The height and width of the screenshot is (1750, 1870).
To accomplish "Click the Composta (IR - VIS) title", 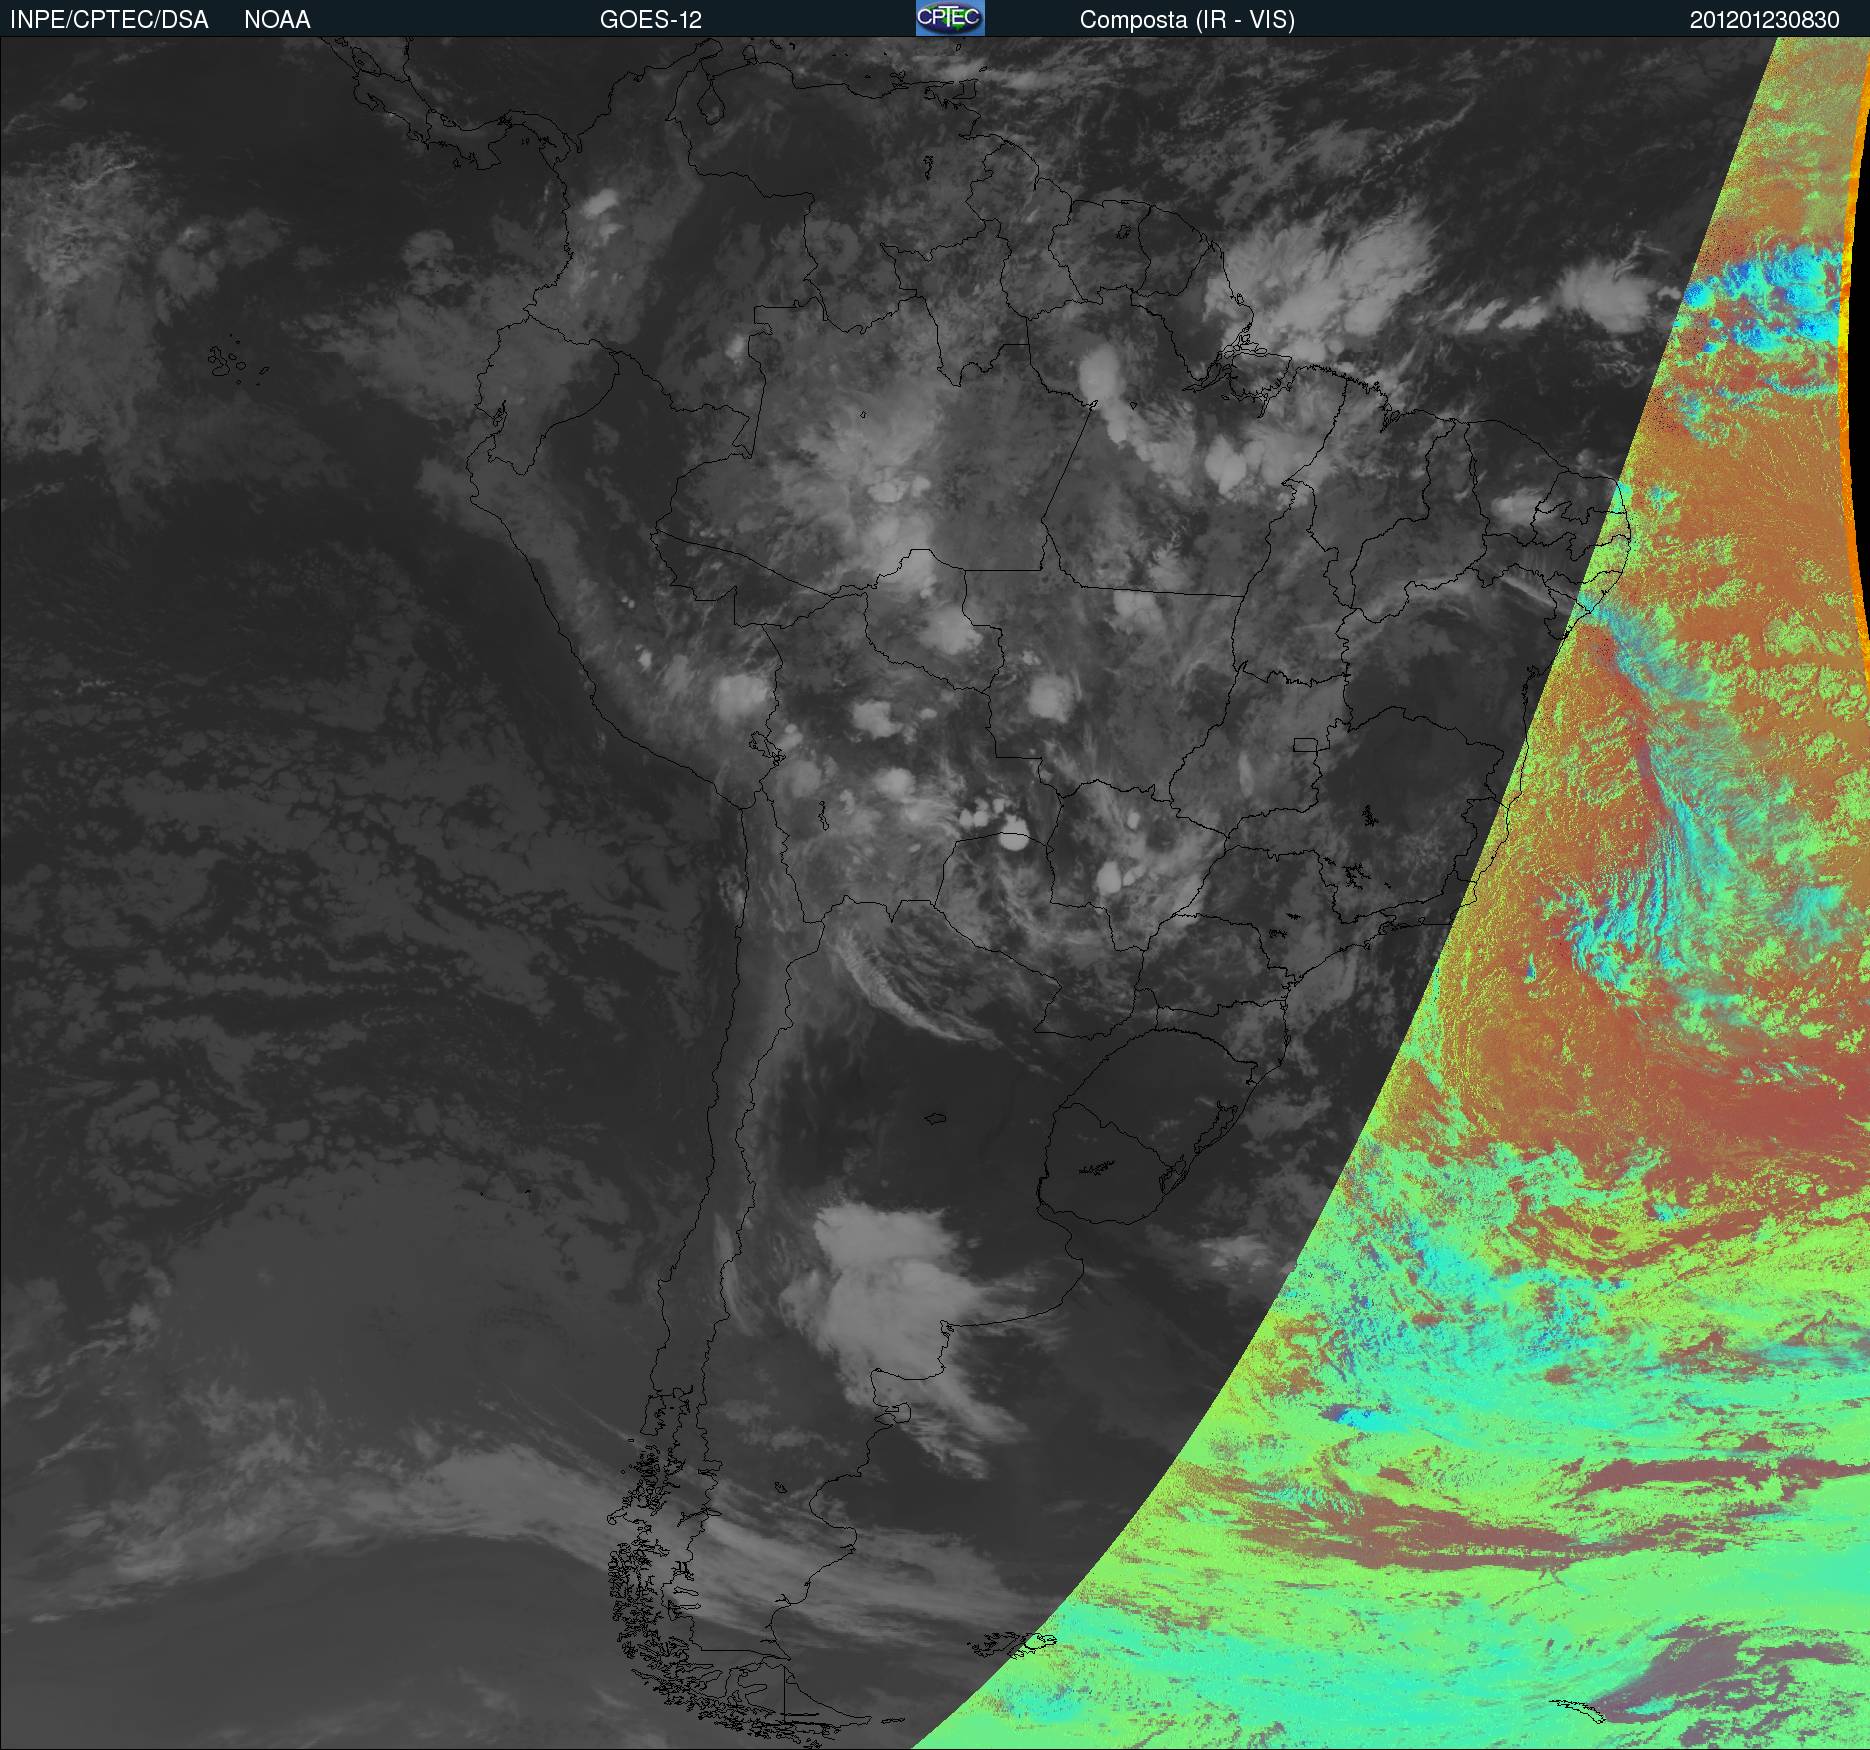I will coord(1187,20).
